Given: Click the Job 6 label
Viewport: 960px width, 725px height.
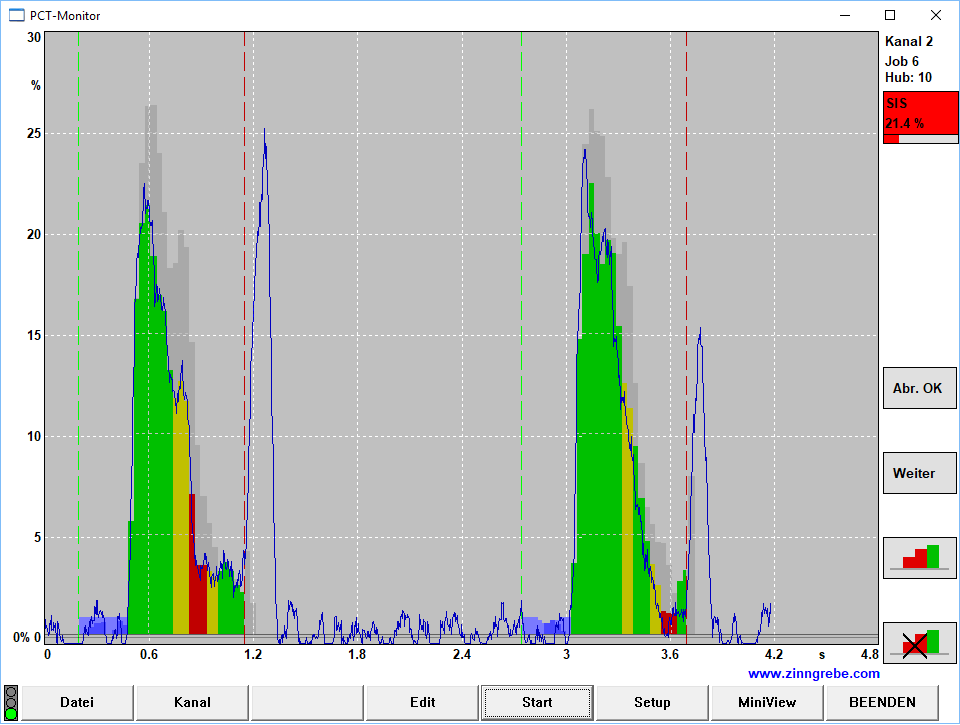Looking at the screenshot, I should [x=902, y=61].
